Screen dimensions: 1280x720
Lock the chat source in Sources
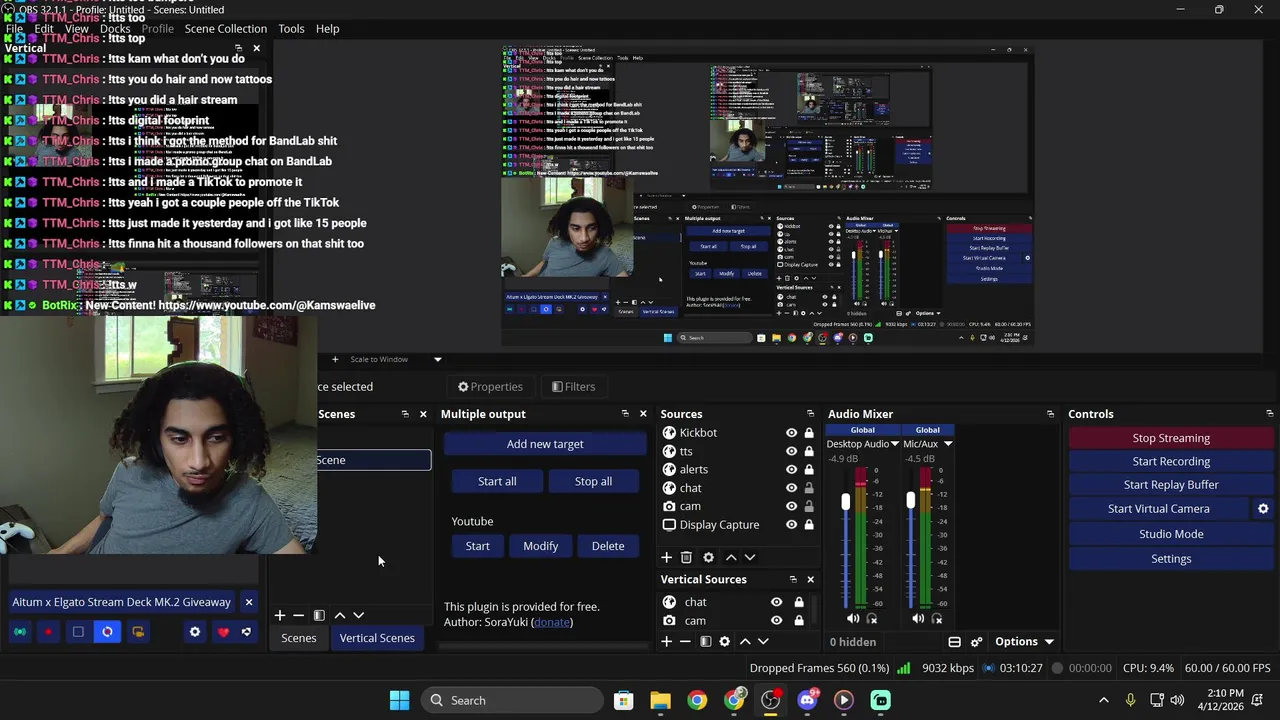[809, 488]
